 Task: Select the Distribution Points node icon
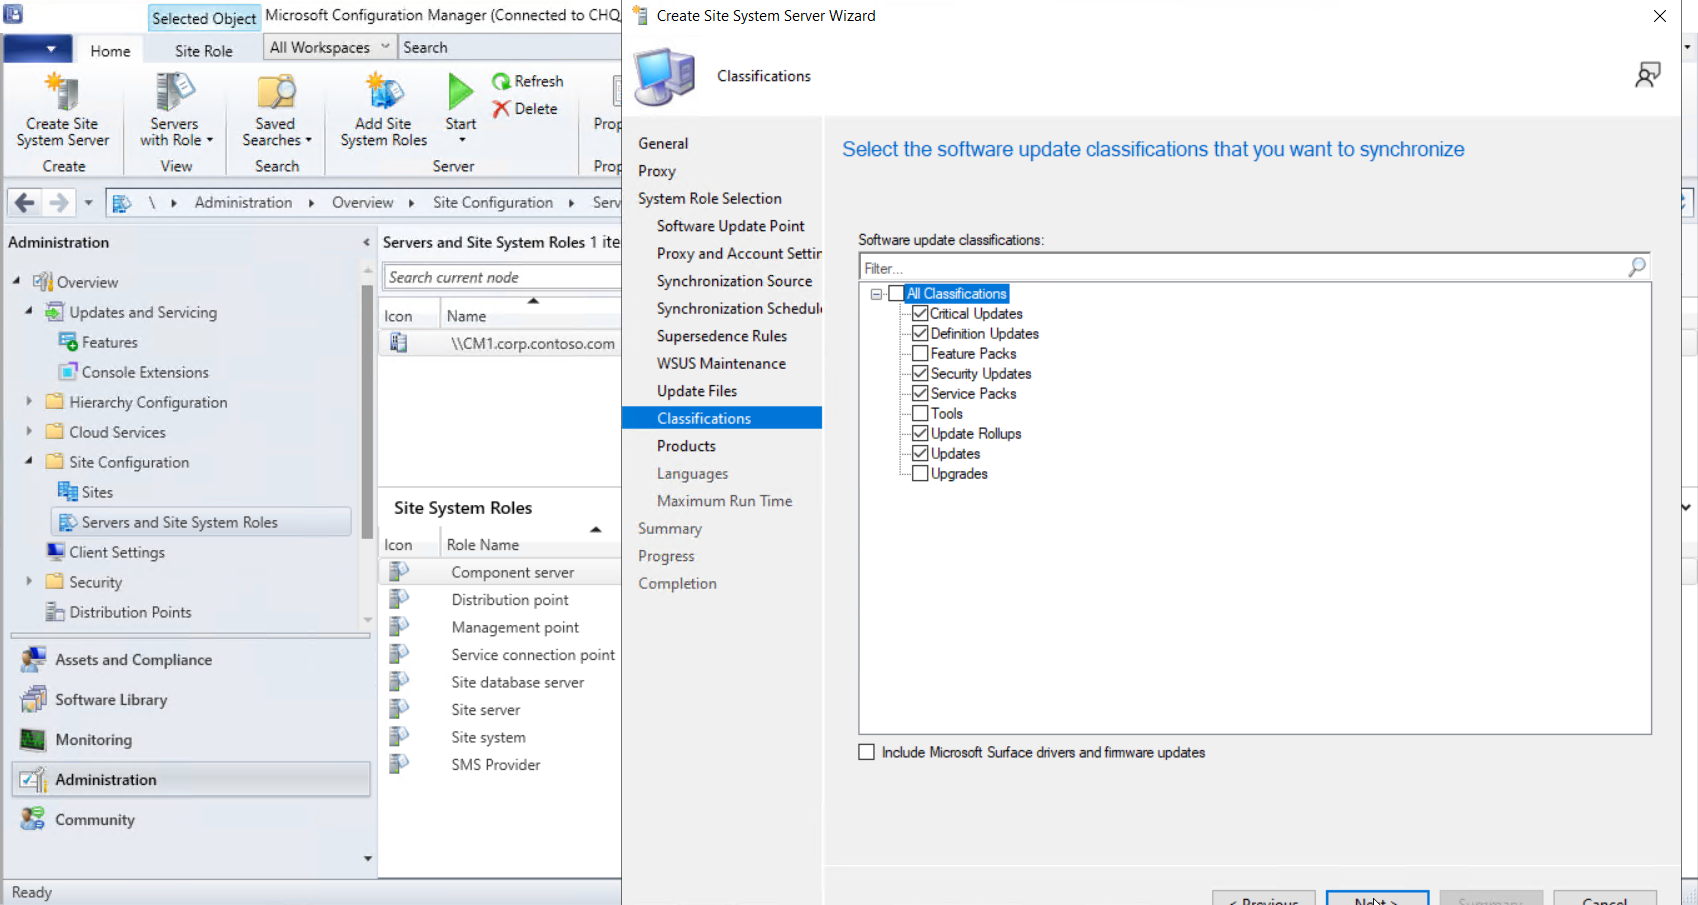tap(56, 612)
